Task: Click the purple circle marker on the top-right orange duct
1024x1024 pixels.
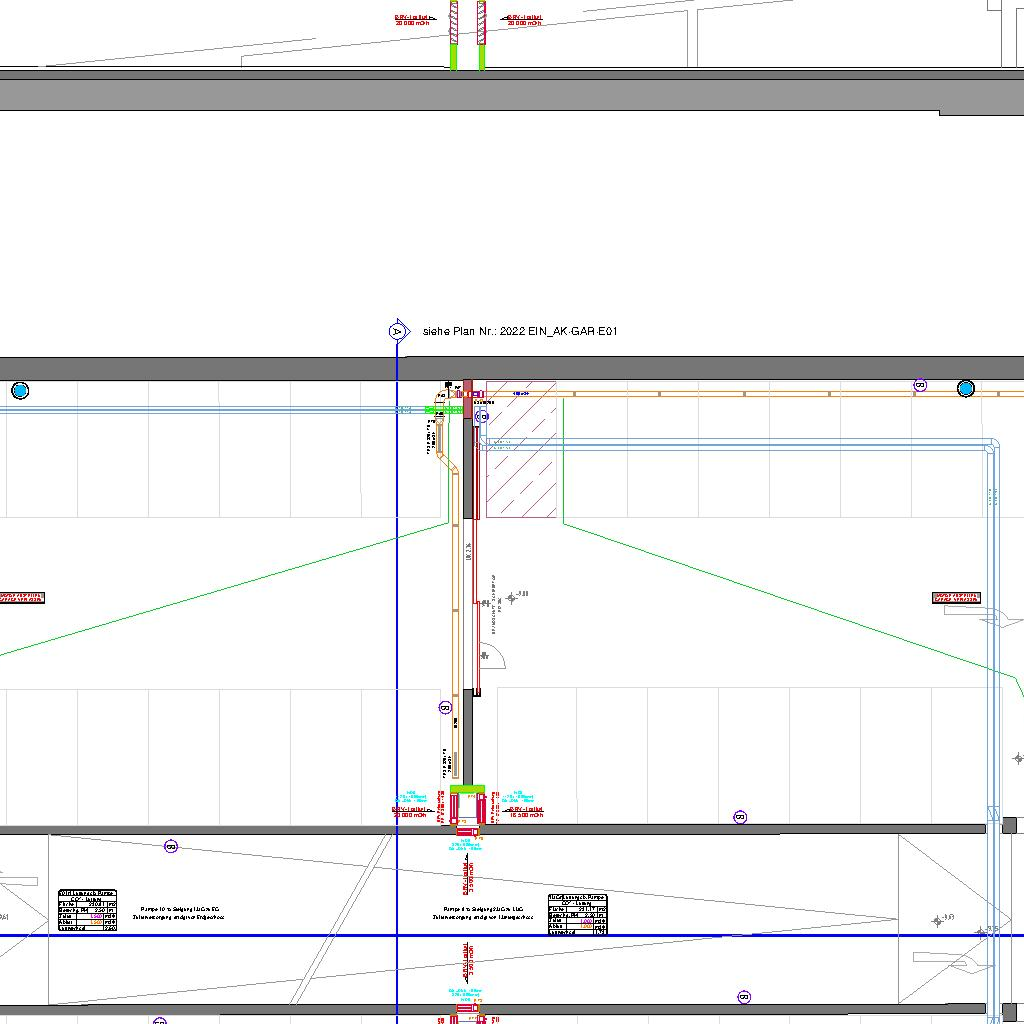Action: 920,385
